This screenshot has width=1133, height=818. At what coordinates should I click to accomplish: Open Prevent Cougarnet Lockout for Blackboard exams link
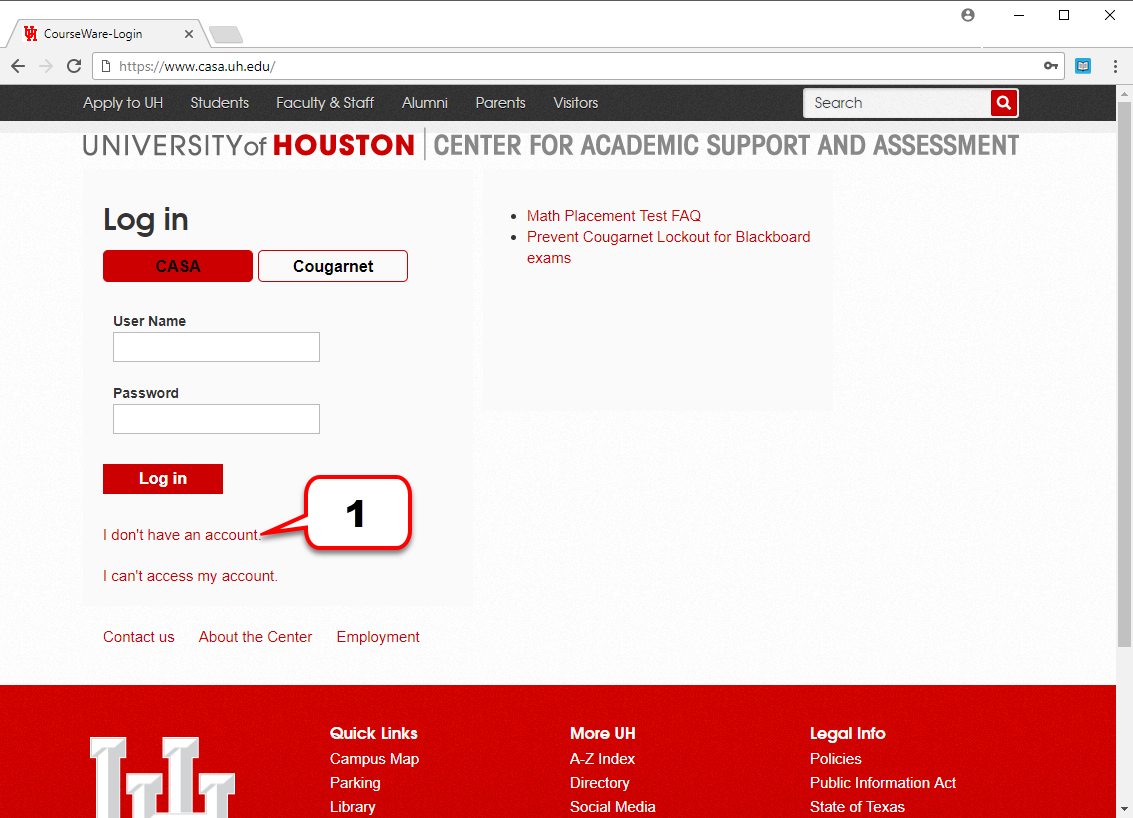coord(668,247)
